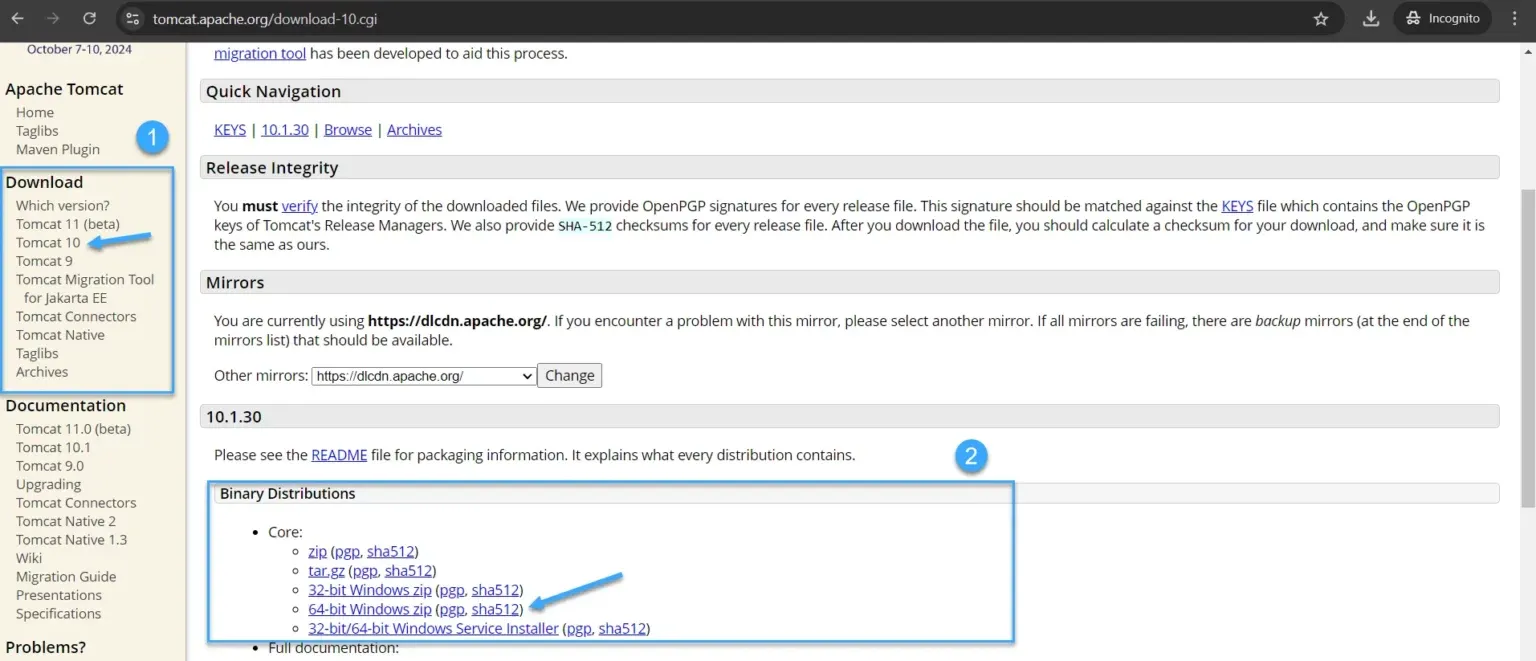Screen dimensions: 1536x661
Task: Open Wiki sidebar link
Action: pos(29,558)
